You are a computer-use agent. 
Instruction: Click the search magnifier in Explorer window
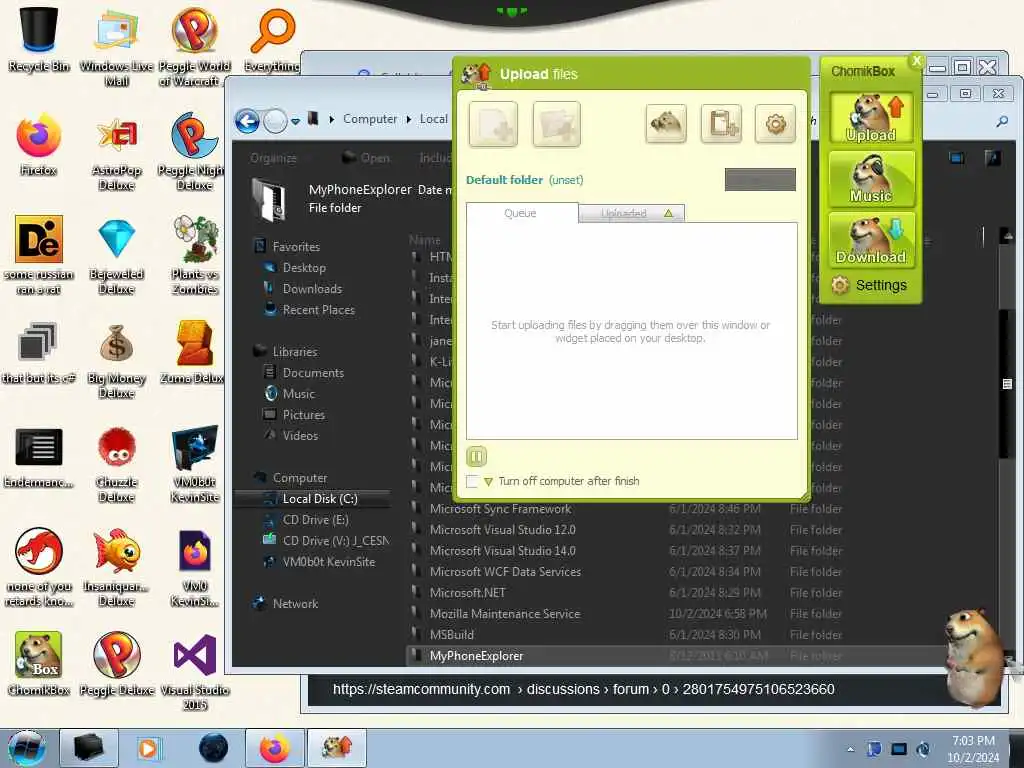coord(1002,121)
